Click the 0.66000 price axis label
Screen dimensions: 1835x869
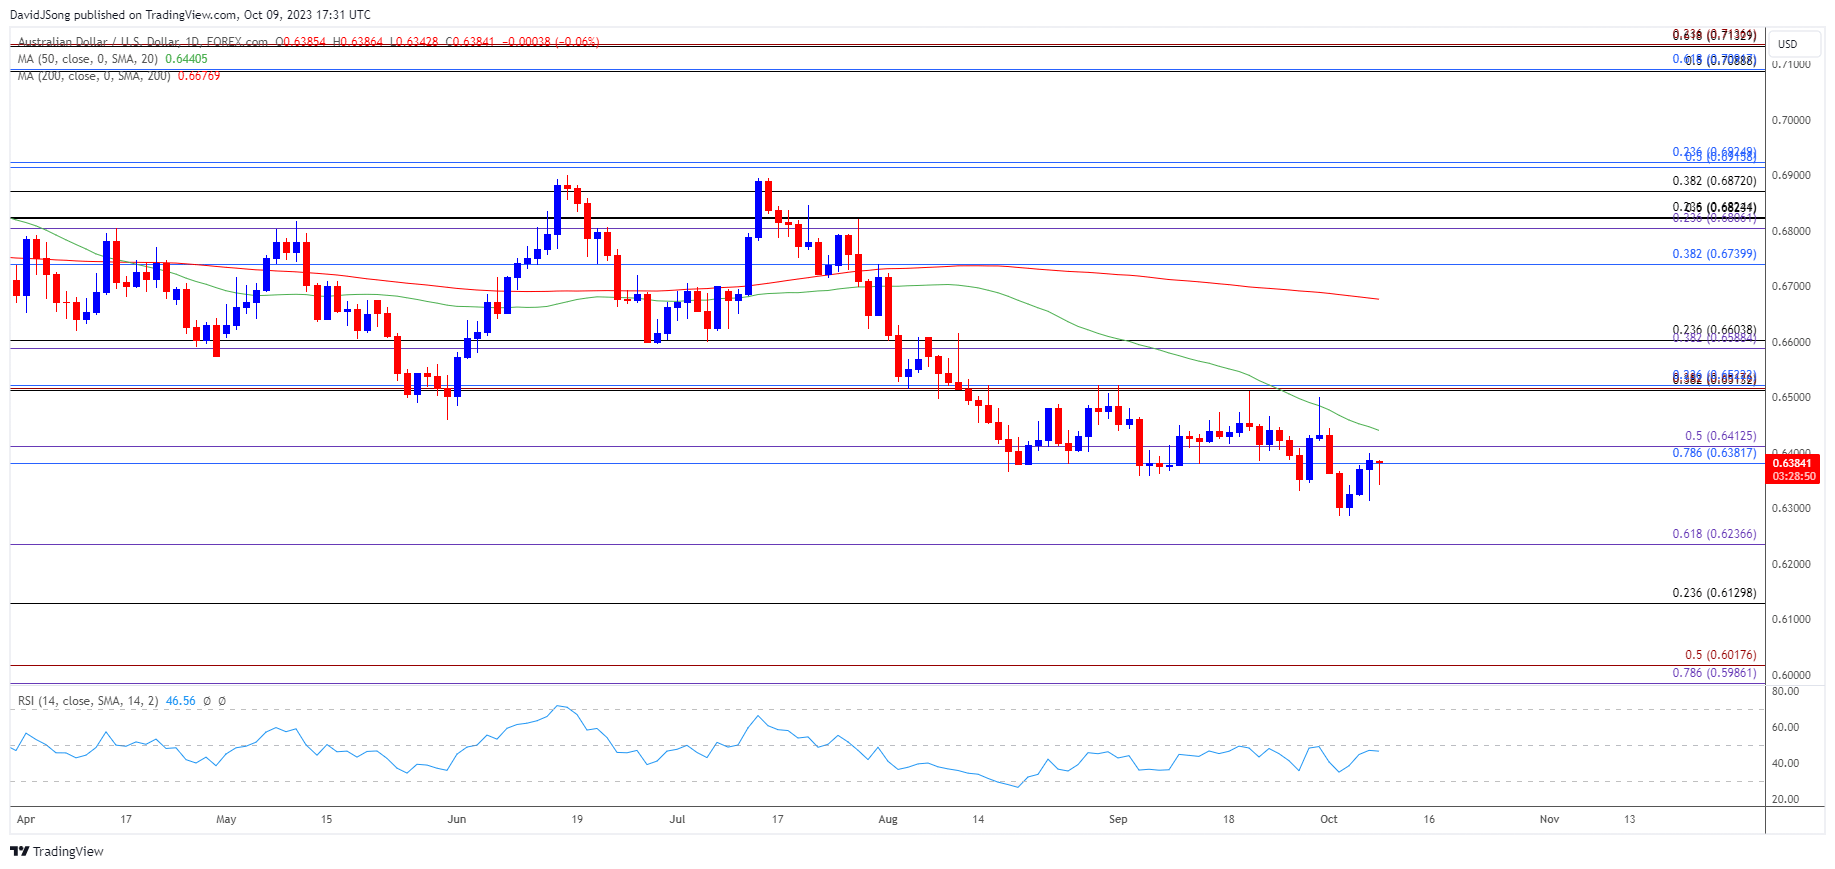[x=1791, y=342]
